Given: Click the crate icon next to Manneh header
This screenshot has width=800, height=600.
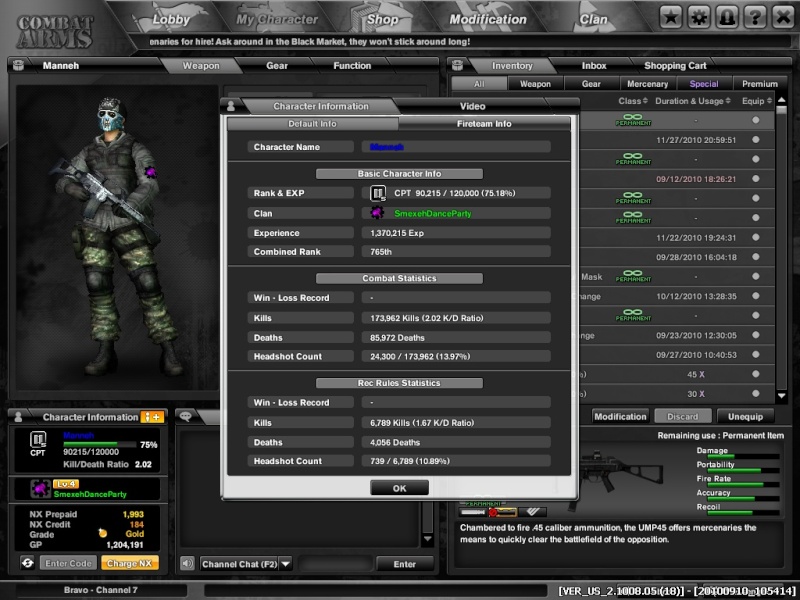Looking at the screenshot, I should pyautogui.click(x=18, y=65).
